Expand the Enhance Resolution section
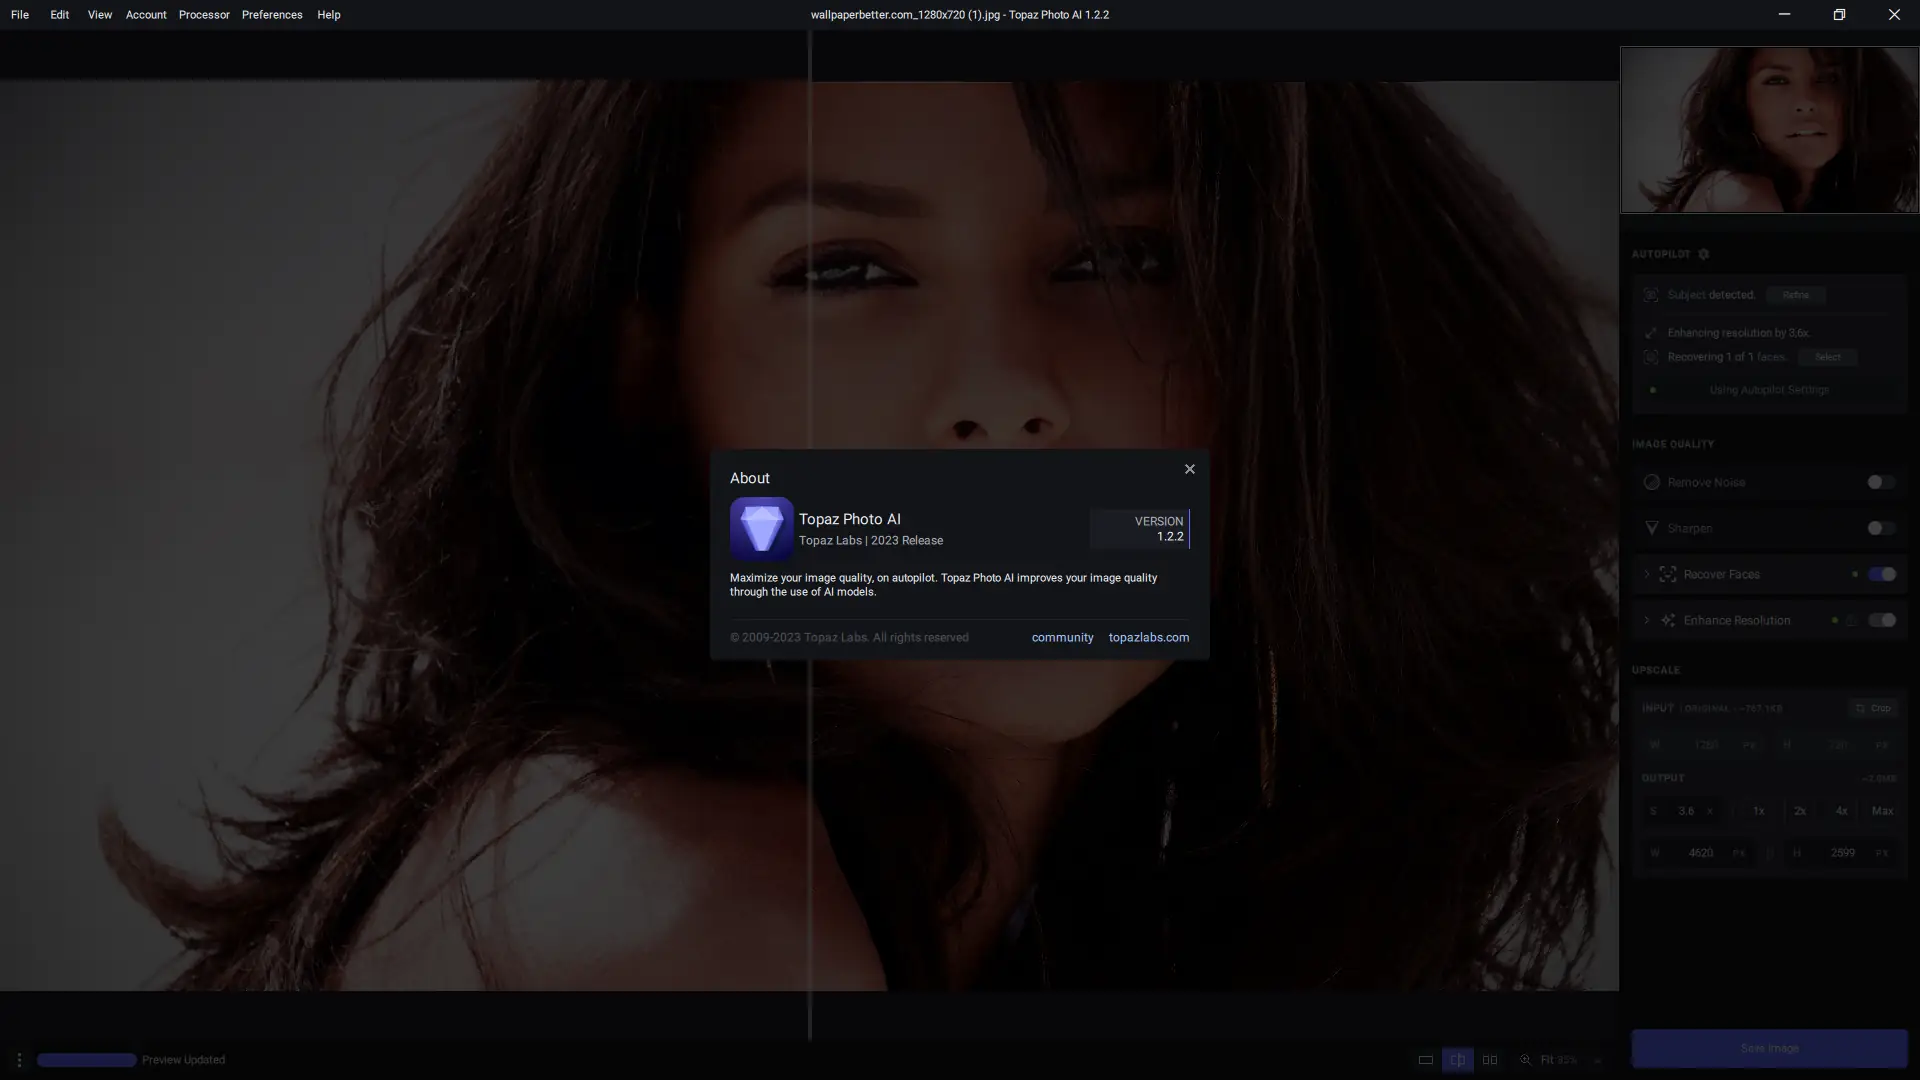Image resolution: width=1920 pixels, height=1080 pixels. pyautogui.click(x=1647, y=620)
